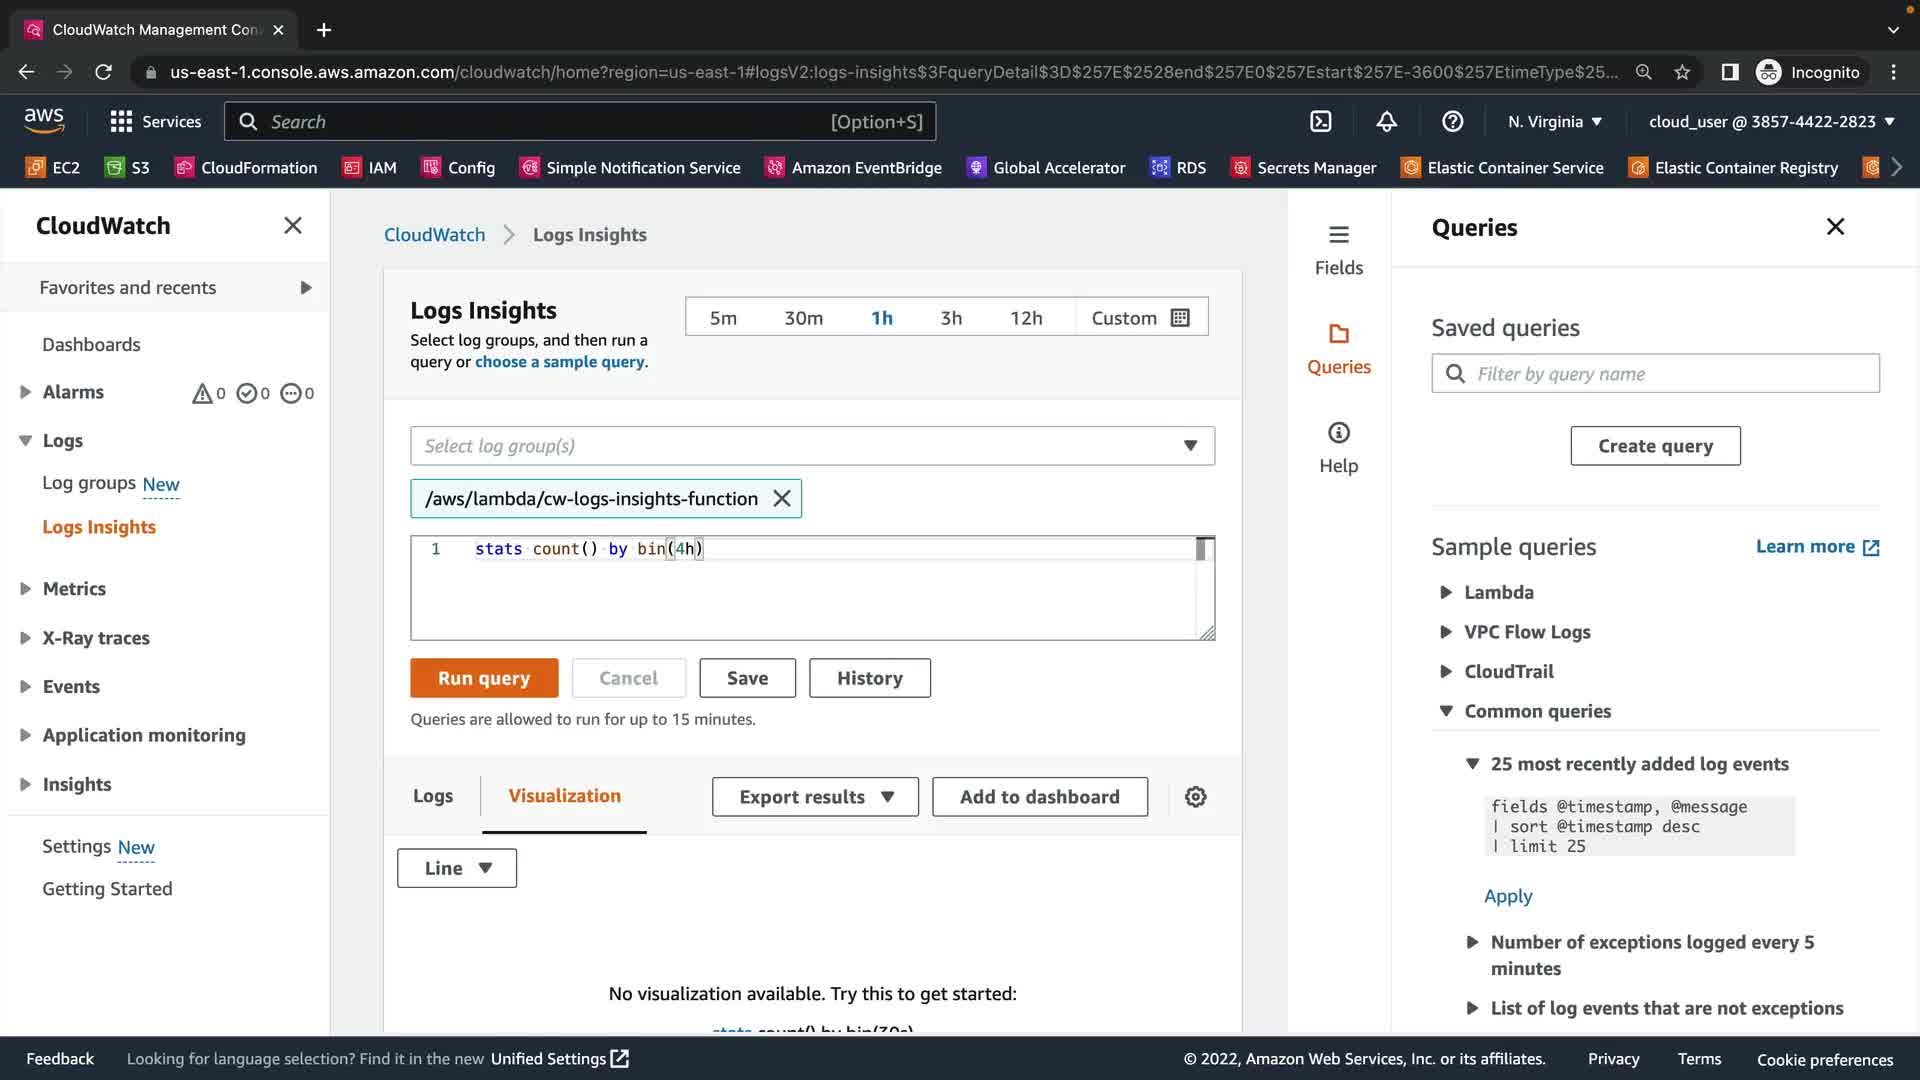Open visualization settings gear icon
Viewport: 1920px width, 1080px height.
click(1195, 797)
